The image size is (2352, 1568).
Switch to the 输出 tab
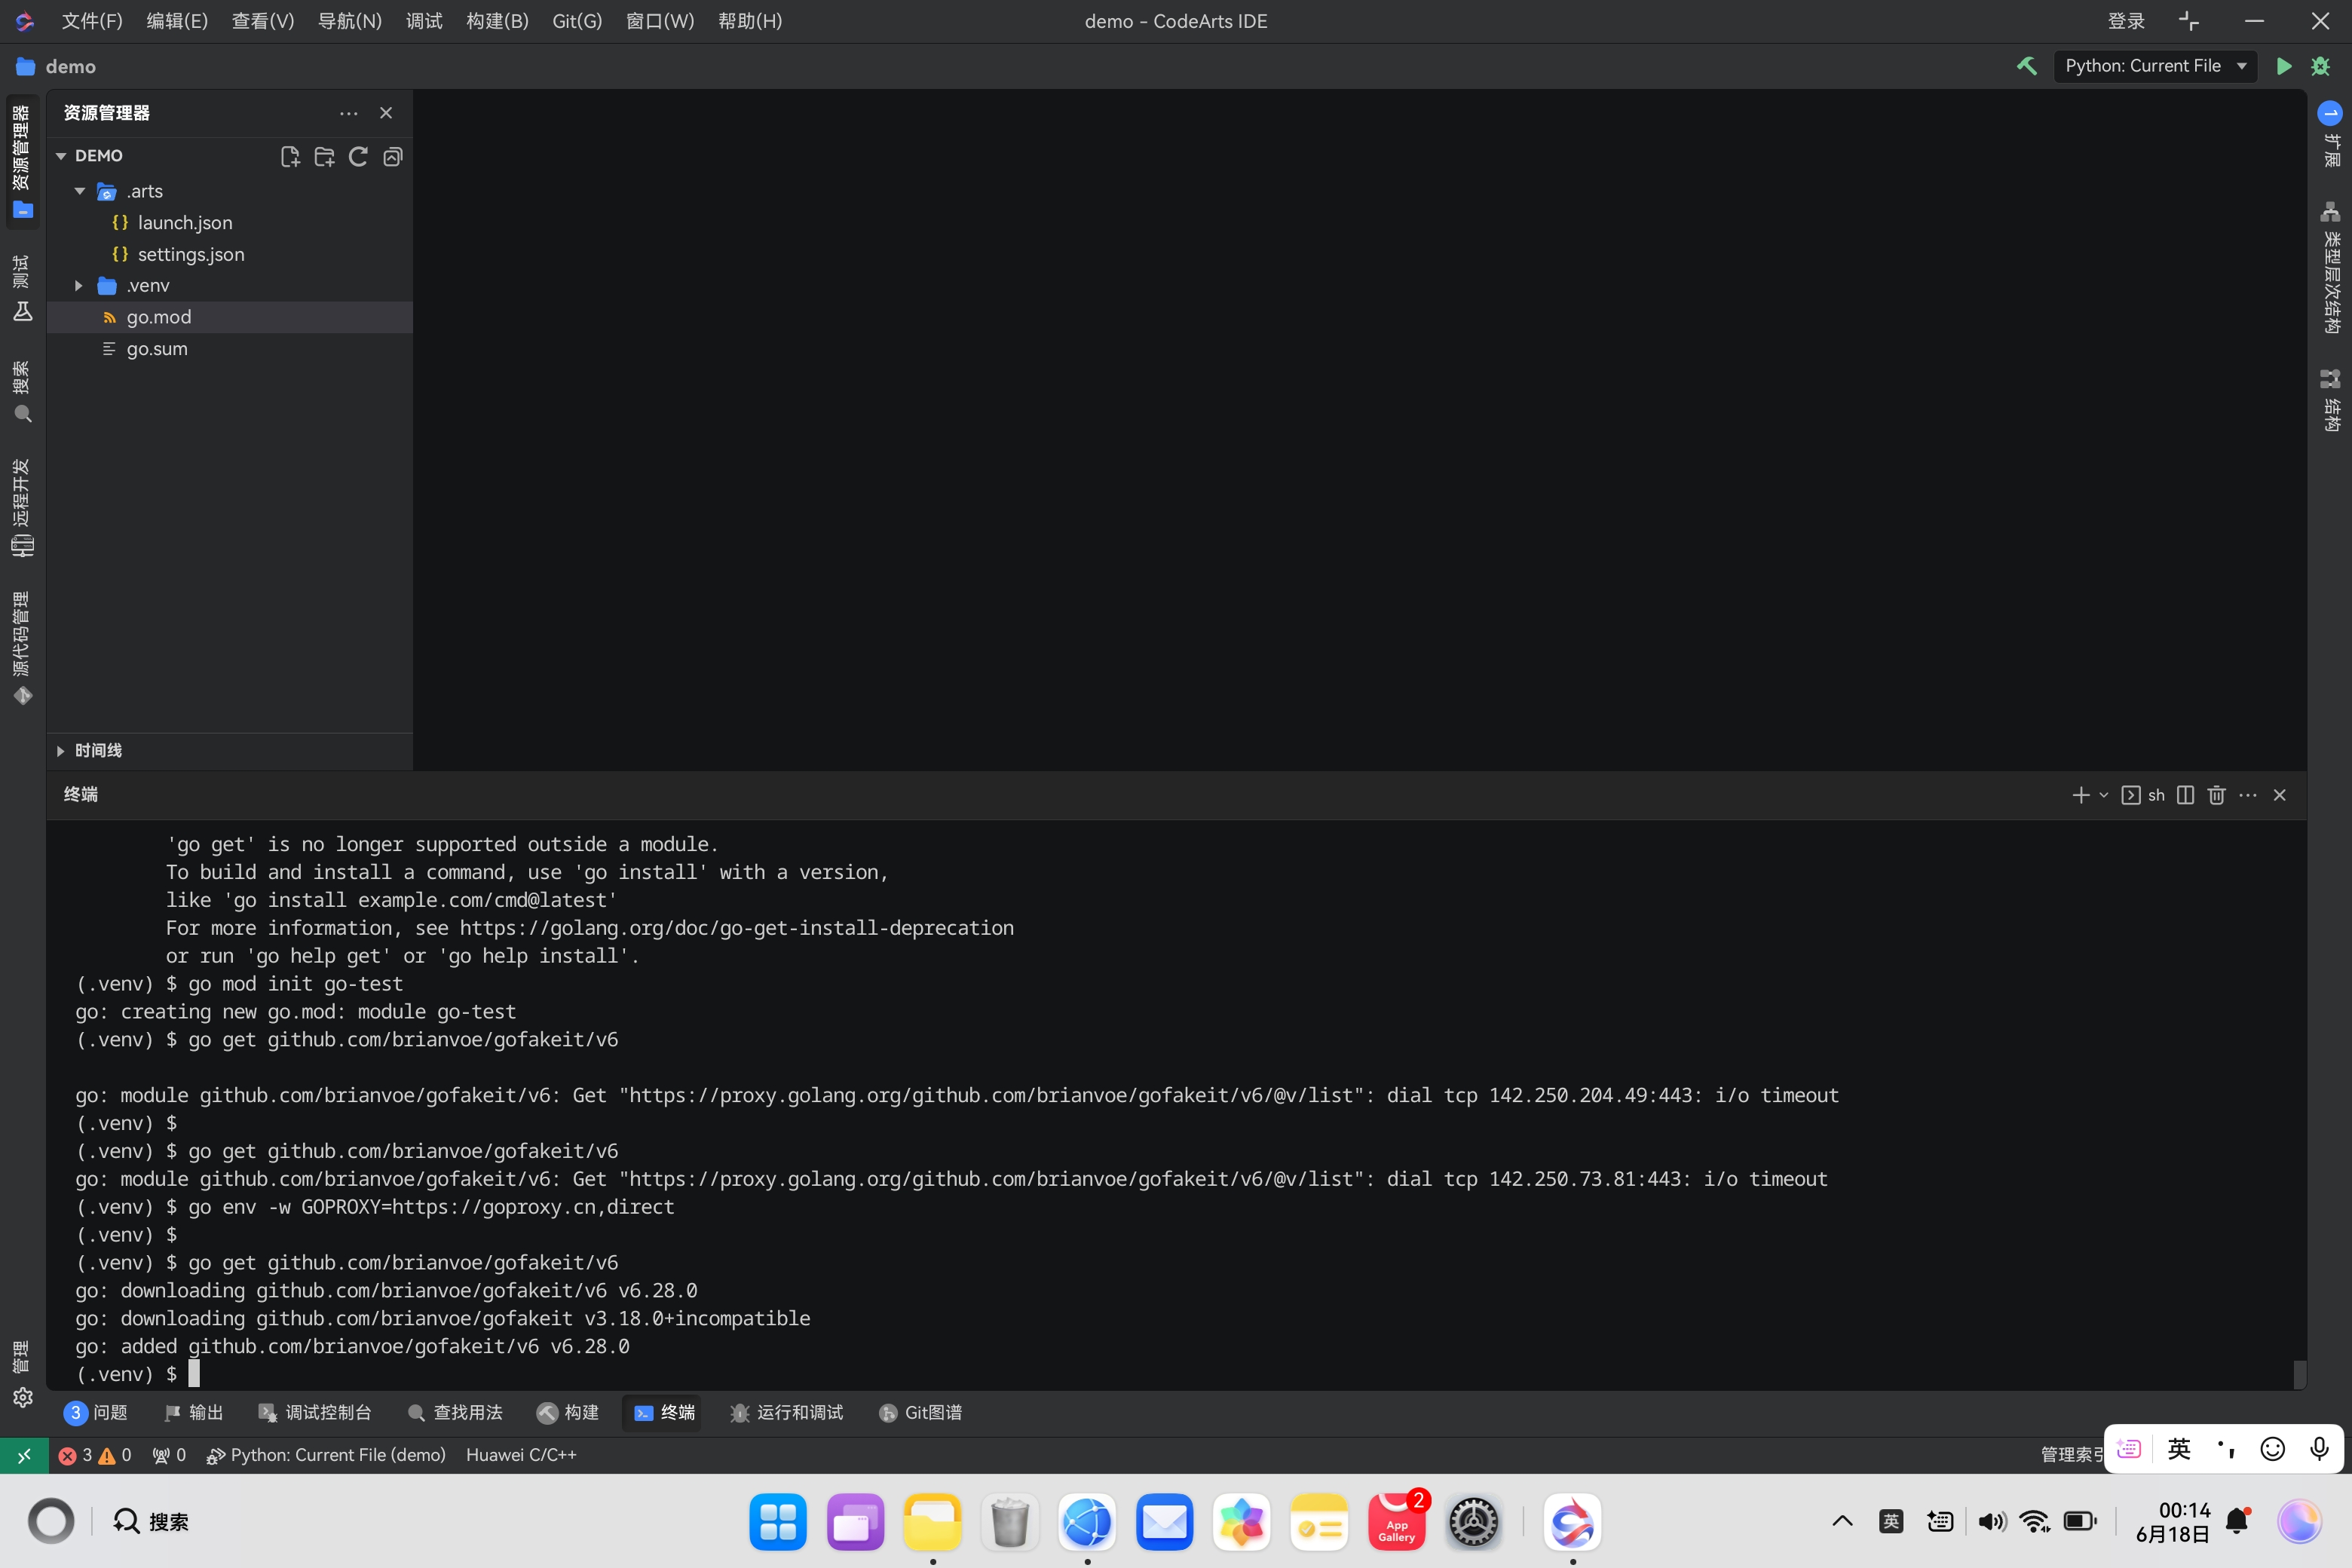pos(194,1412)
